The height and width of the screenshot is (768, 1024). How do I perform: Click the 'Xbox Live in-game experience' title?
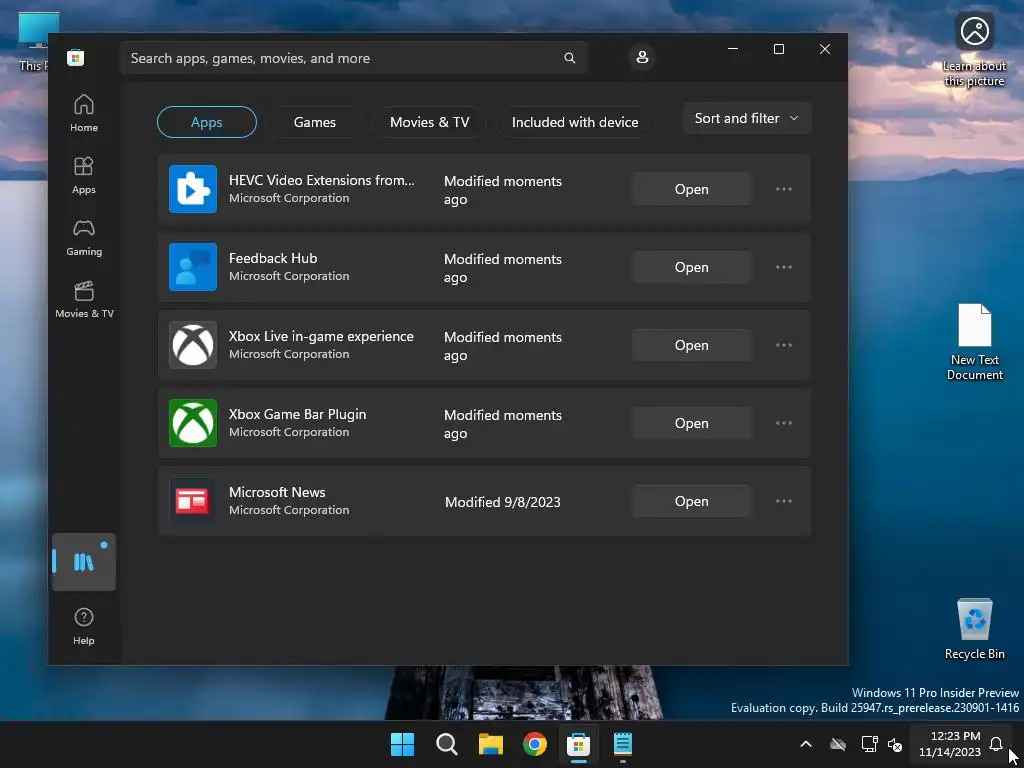coord(321,336)
